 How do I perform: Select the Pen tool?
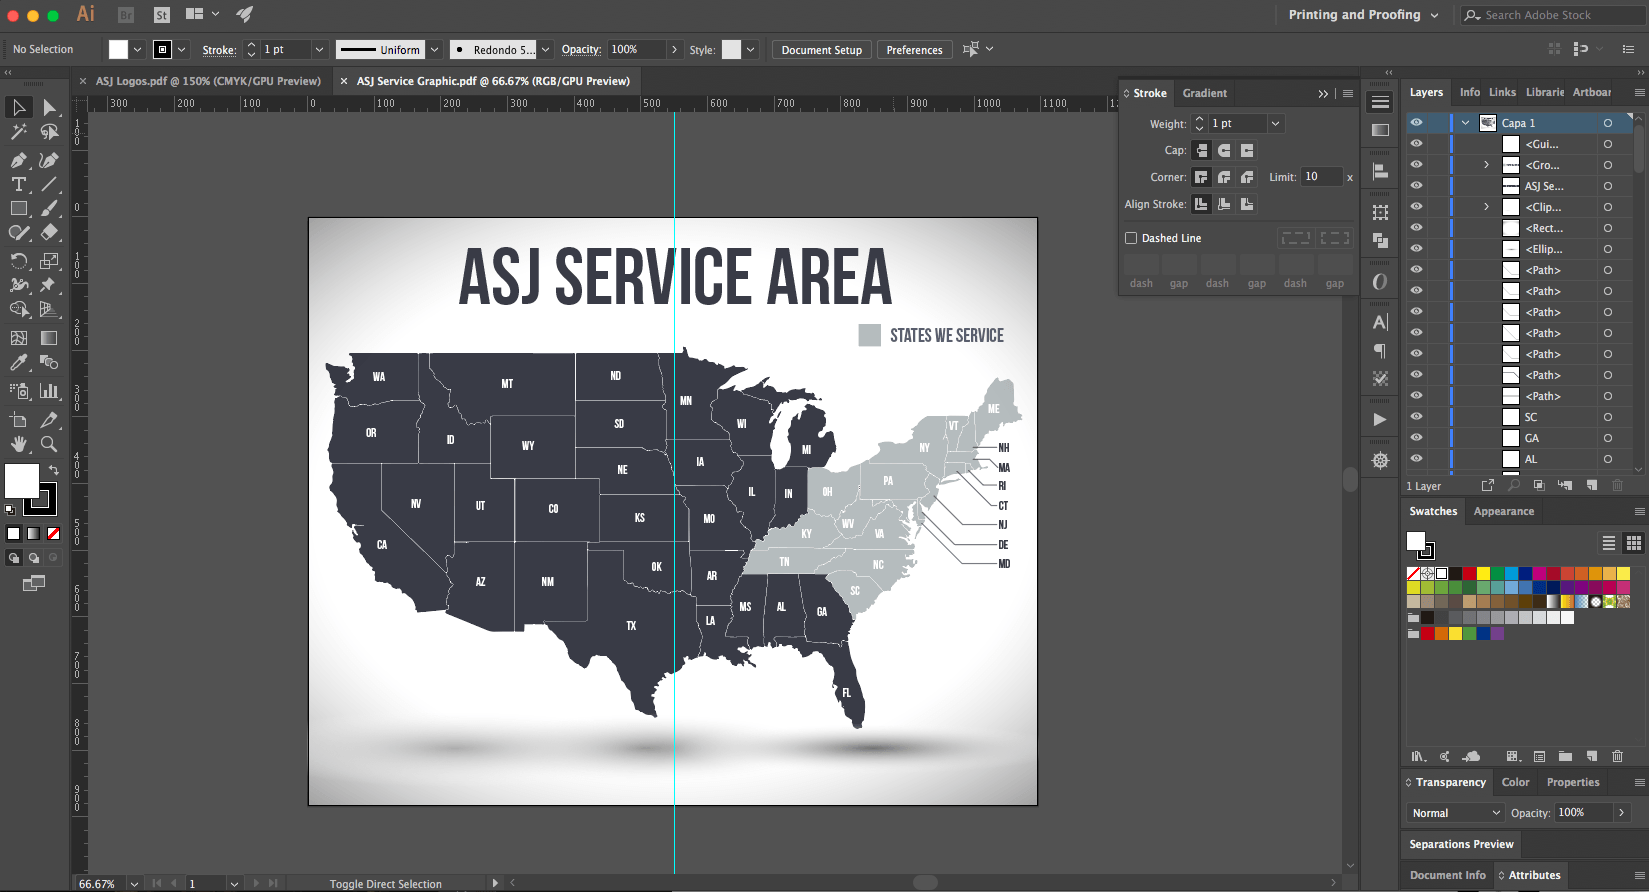tap(18, 160)
